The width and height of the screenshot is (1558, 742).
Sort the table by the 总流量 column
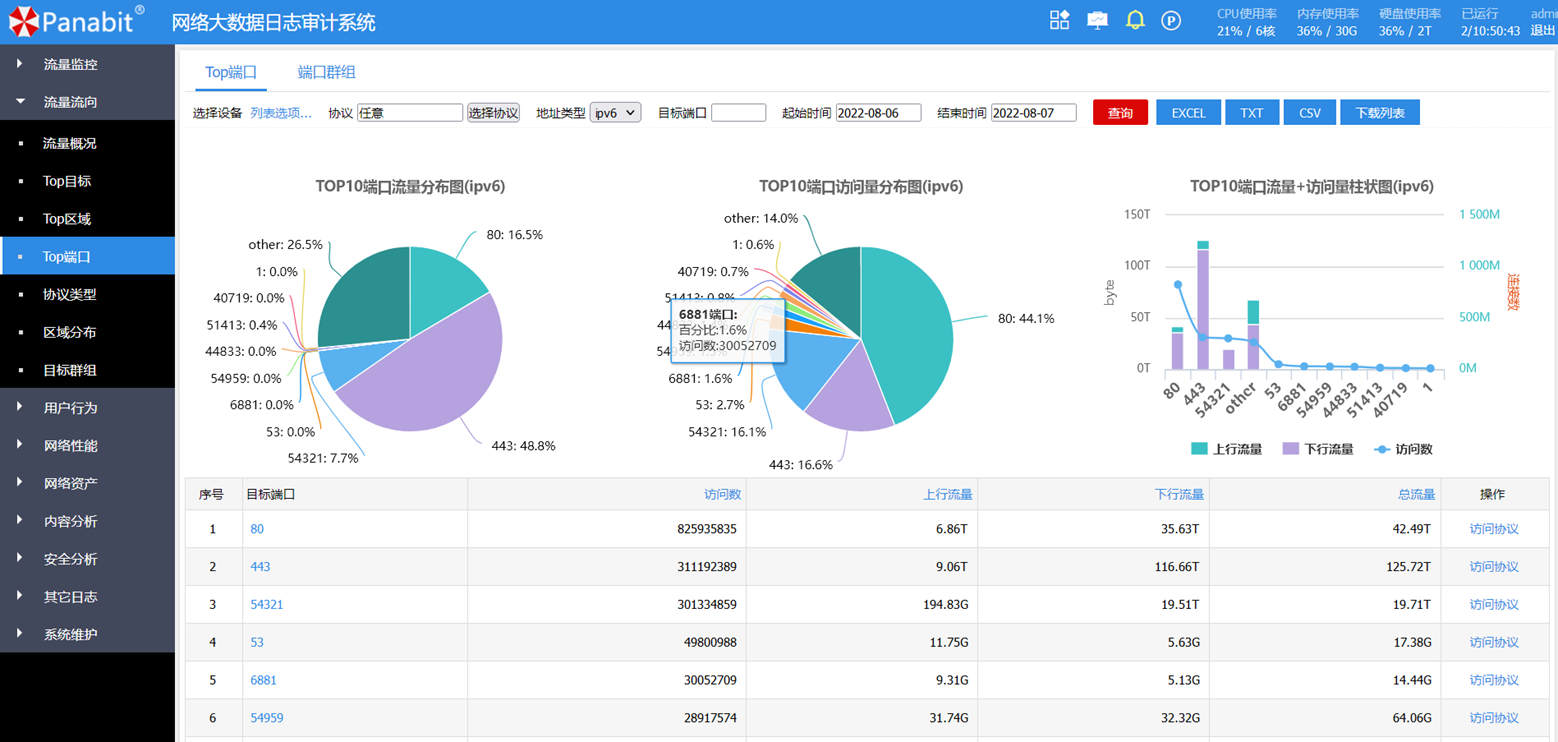[x=1416, y=494]
